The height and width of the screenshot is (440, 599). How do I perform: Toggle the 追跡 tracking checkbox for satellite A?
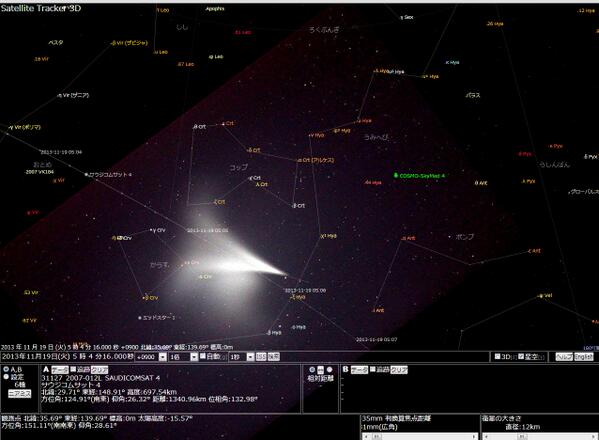[x=73, y=369]
